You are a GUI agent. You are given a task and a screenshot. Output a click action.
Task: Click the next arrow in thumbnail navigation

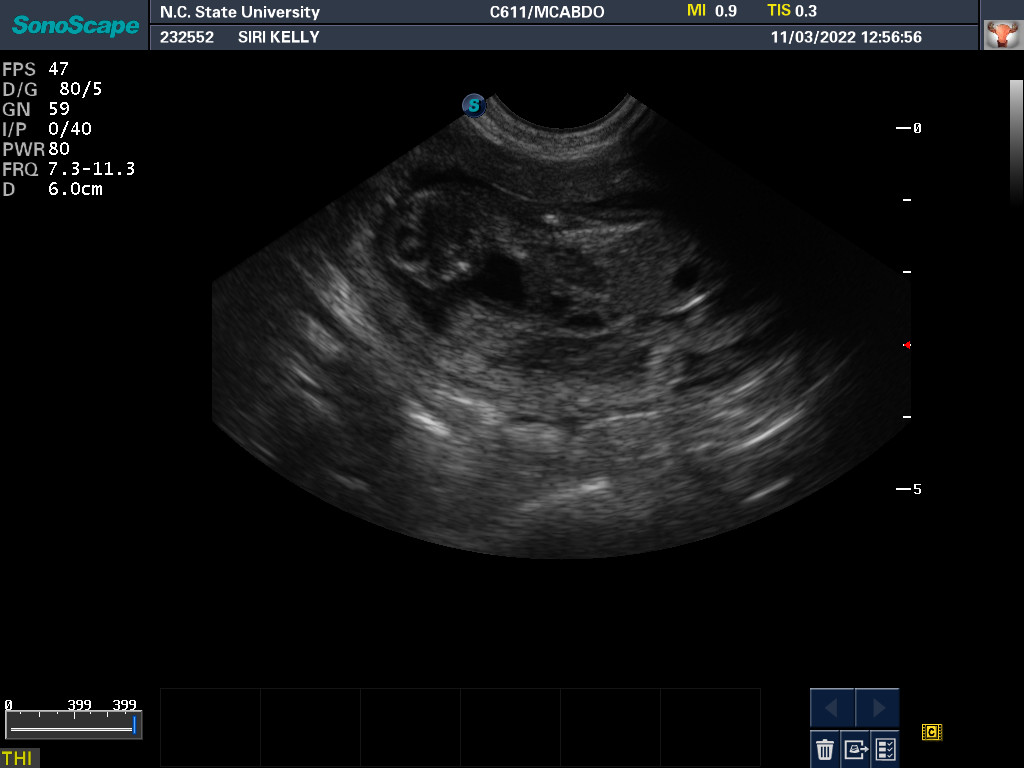click(x=877, y=708)
